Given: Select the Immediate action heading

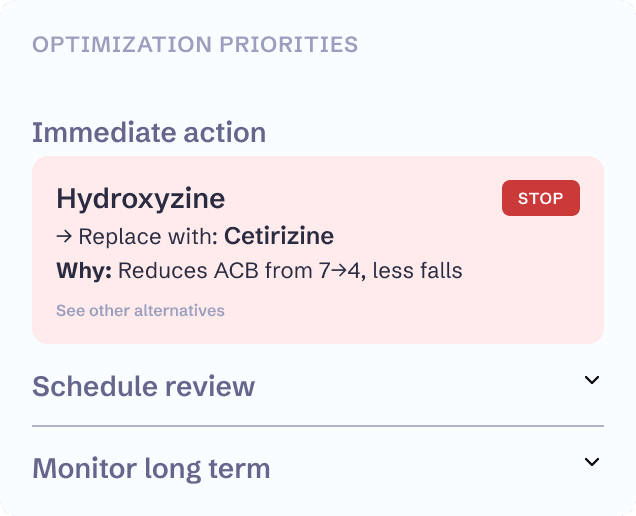Looking at the screenshot, I should [x=149, y=132].
